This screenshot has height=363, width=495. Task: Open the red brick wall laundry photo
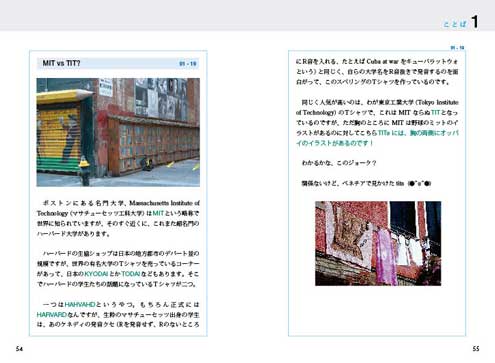pos(378,243)
